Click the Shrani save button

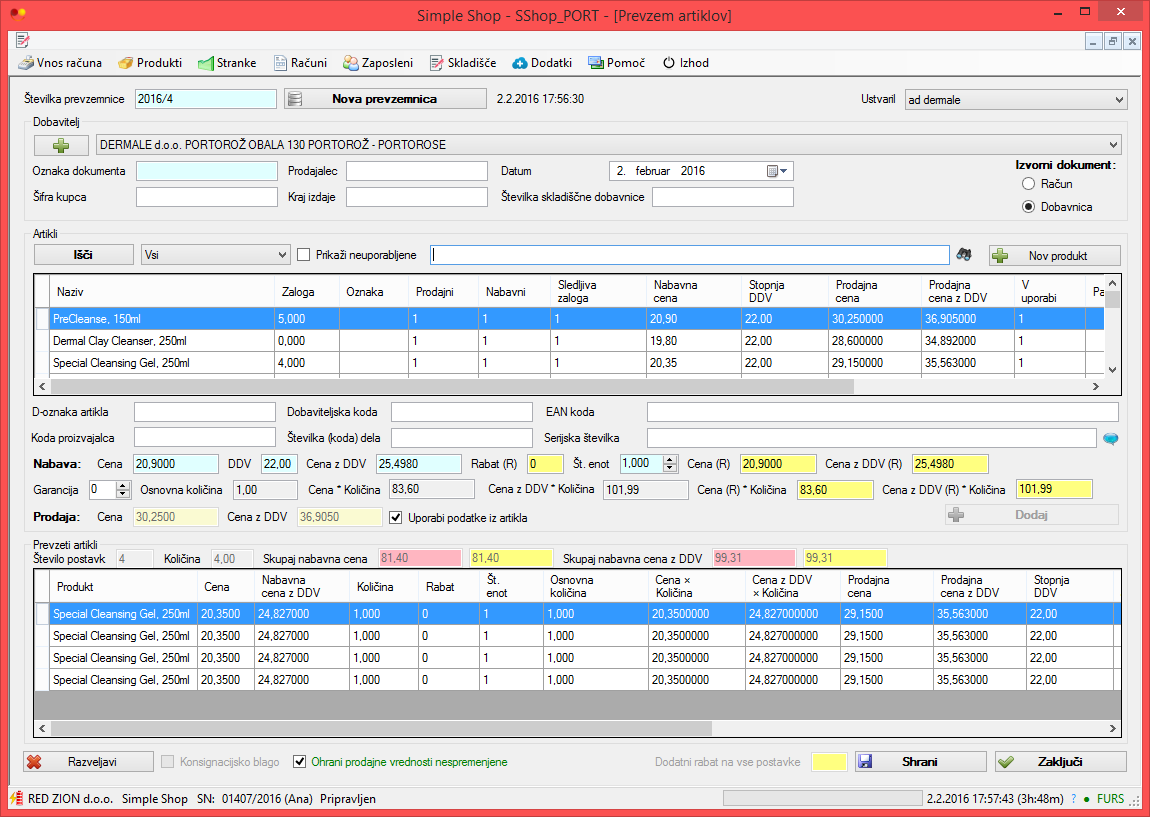pyautogui.click(x=920, y=762)
